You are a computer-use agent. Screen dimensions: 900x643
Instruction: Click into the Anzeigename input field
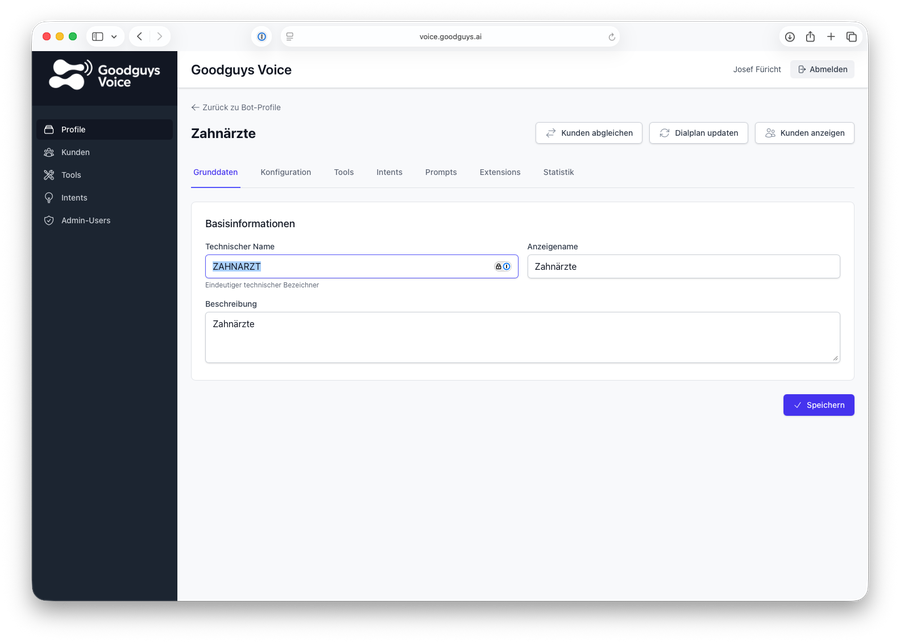[x=683, y=267]
